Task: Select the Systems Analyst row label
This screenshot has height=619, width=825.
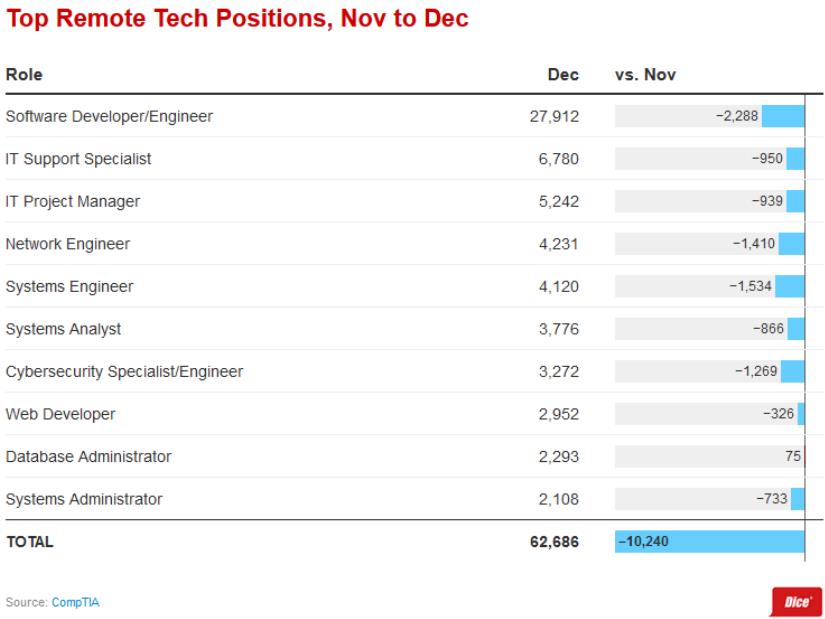Action: click(63, 329)
